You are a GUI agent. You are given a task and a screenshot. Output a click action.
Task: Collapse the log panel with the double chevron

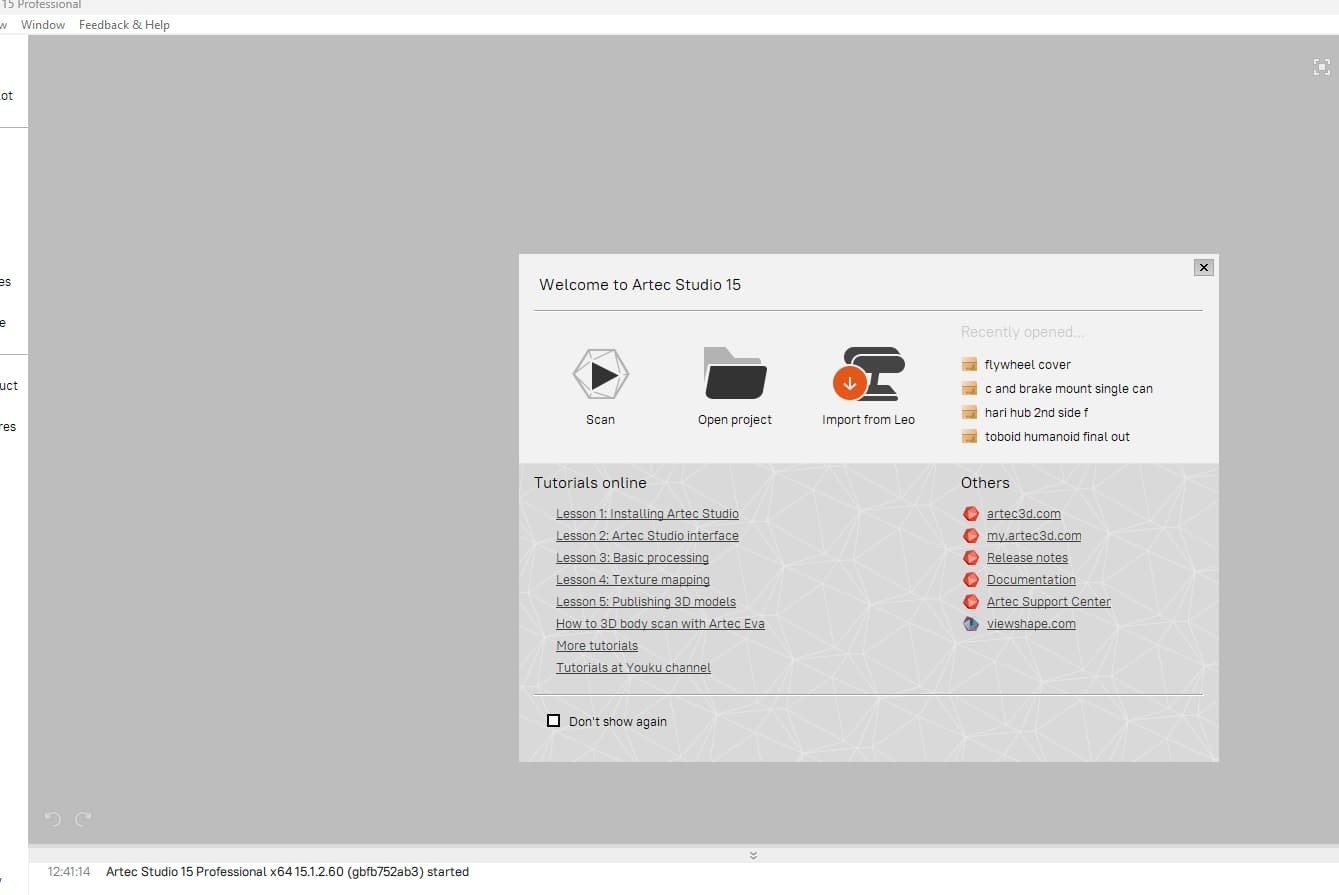point(753,855)
